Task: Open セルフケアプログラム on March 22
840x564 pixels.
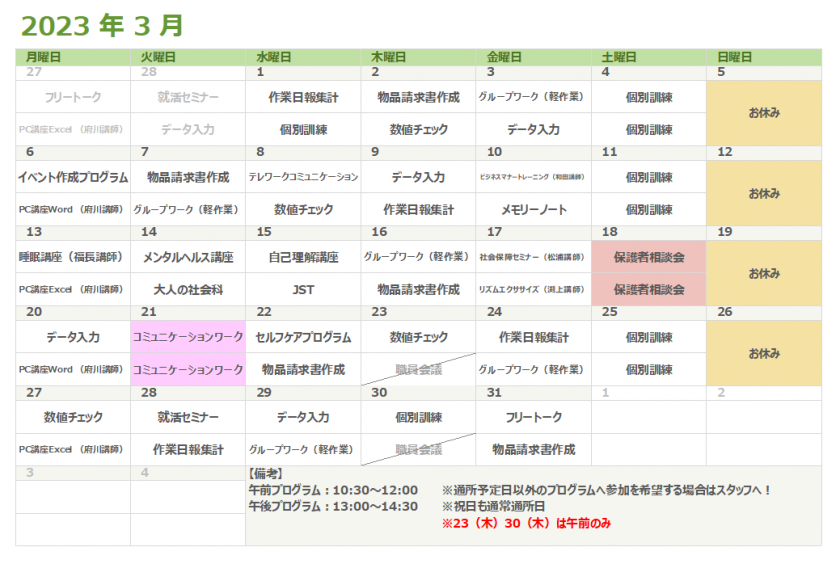Action: point(303,337)
